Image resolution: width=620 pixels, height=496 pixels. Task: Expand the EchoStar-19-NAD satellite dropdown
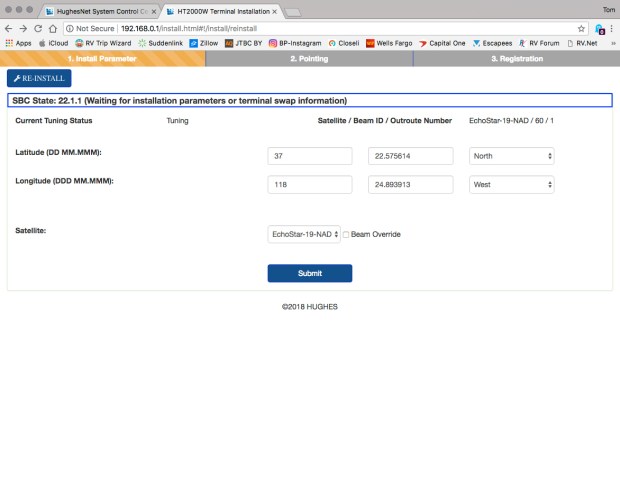pos(304,234)
